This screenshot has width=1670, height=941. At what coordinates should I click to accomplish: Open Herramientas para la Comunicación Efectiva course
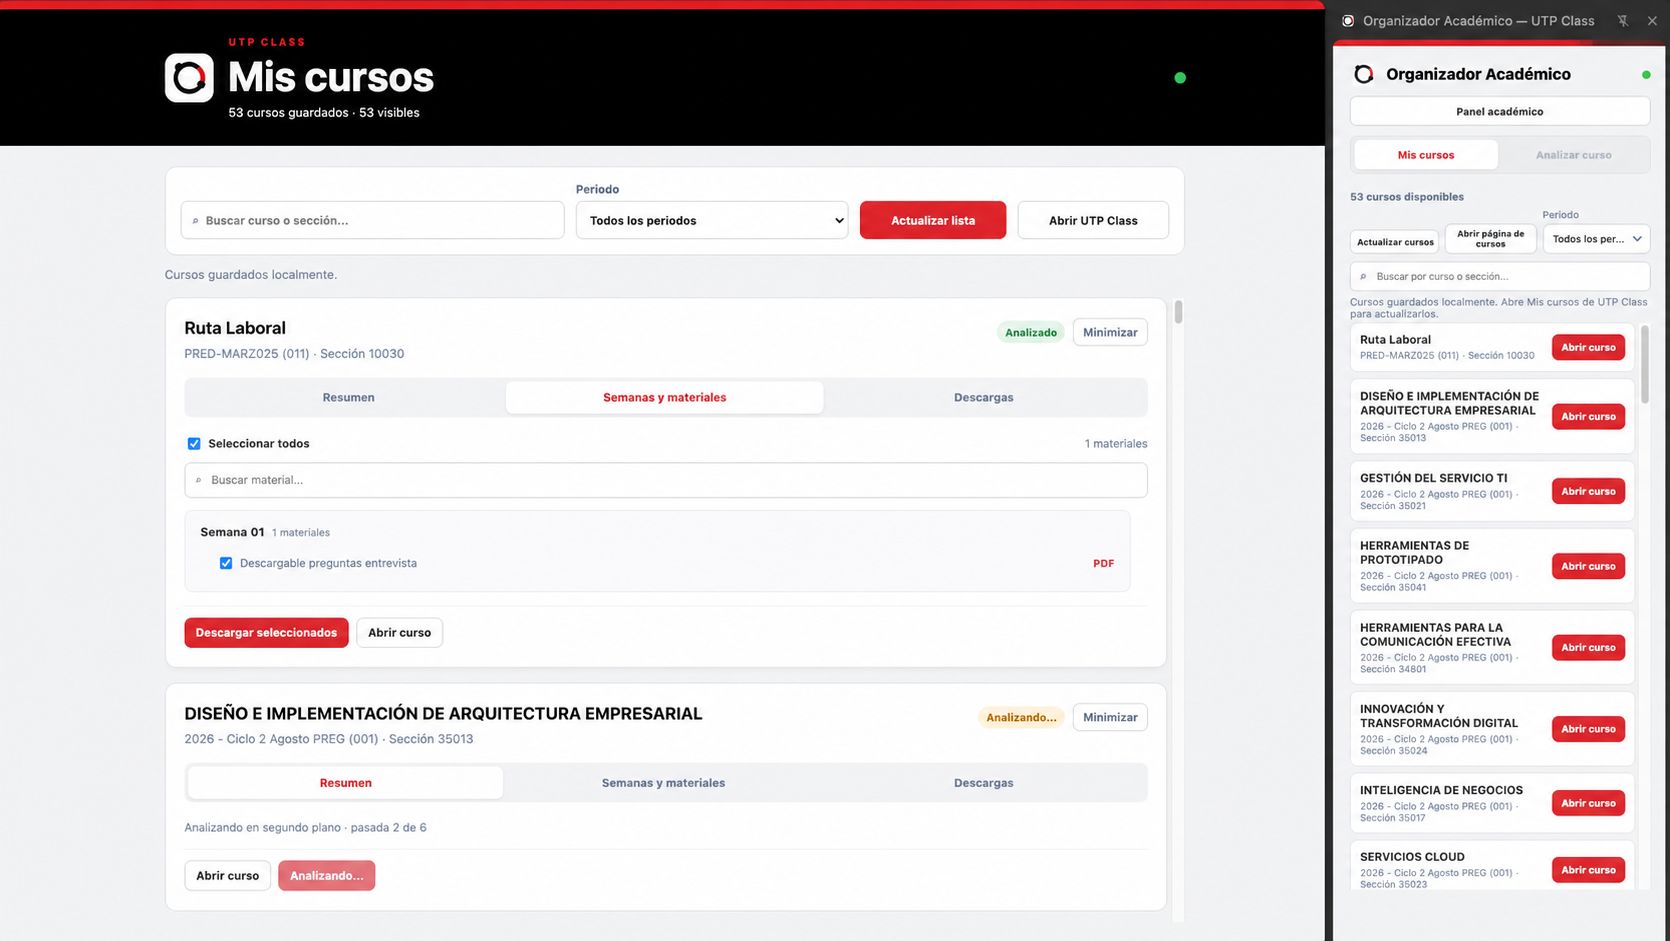(1588, 647)
